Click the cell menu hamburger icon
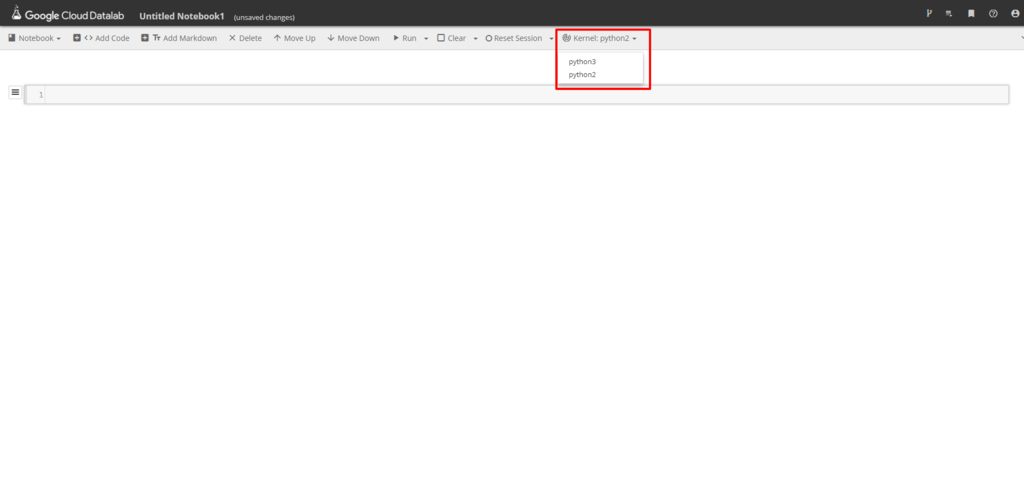The height and width of the screenshot is (502, 1024). 15,93
